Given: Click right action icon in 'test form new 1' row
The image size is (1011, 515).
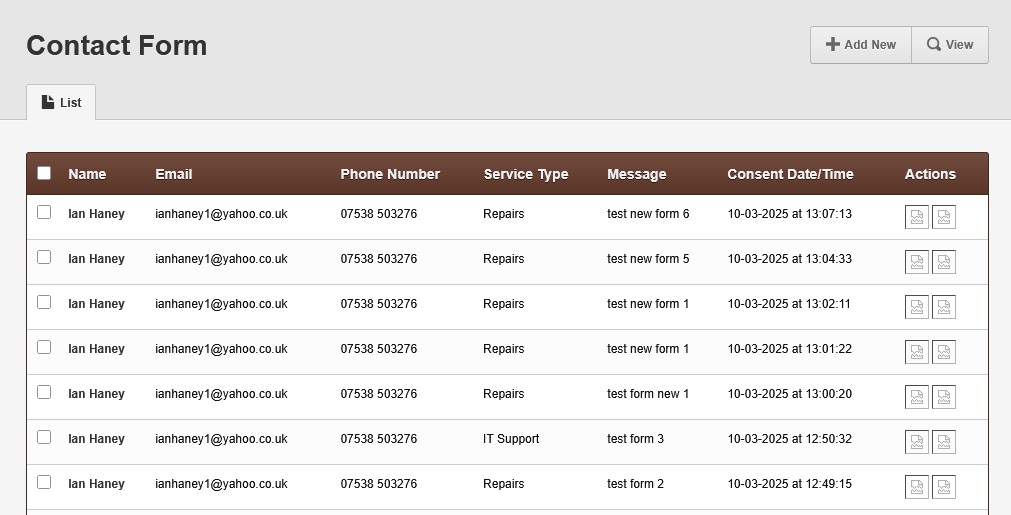Looking at the screenshot, I should pos(944,398).
